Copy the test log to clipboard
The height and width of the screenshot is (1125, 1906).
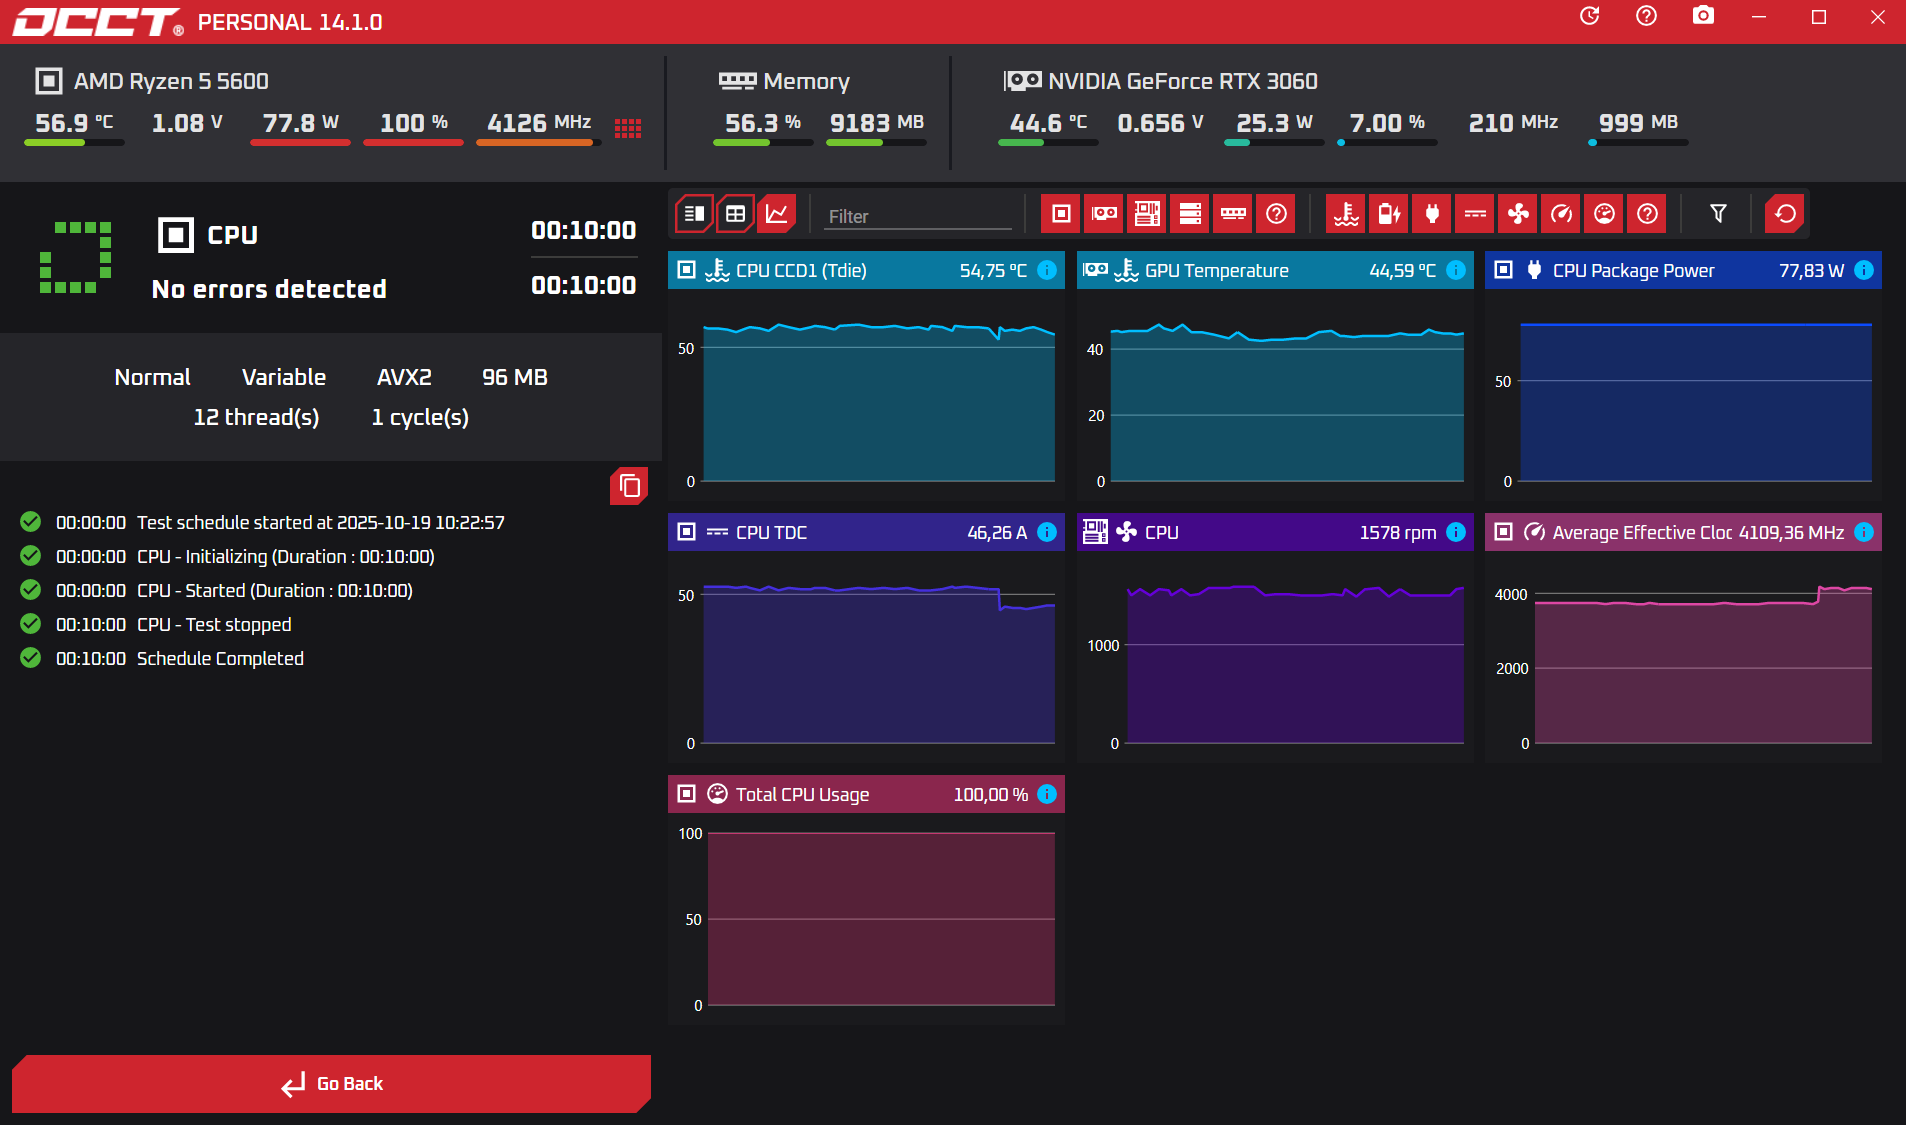(629, 486)
